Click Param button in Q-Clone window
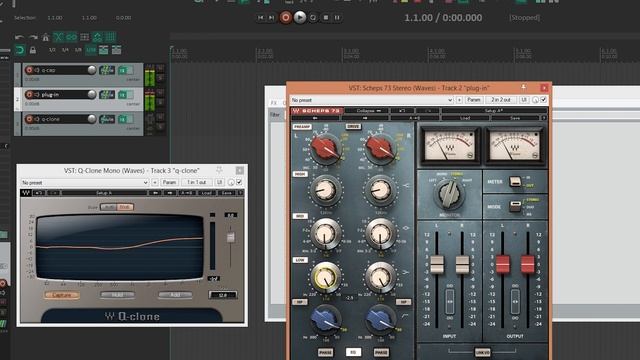The image size is (640, 360). coord(169,182)
